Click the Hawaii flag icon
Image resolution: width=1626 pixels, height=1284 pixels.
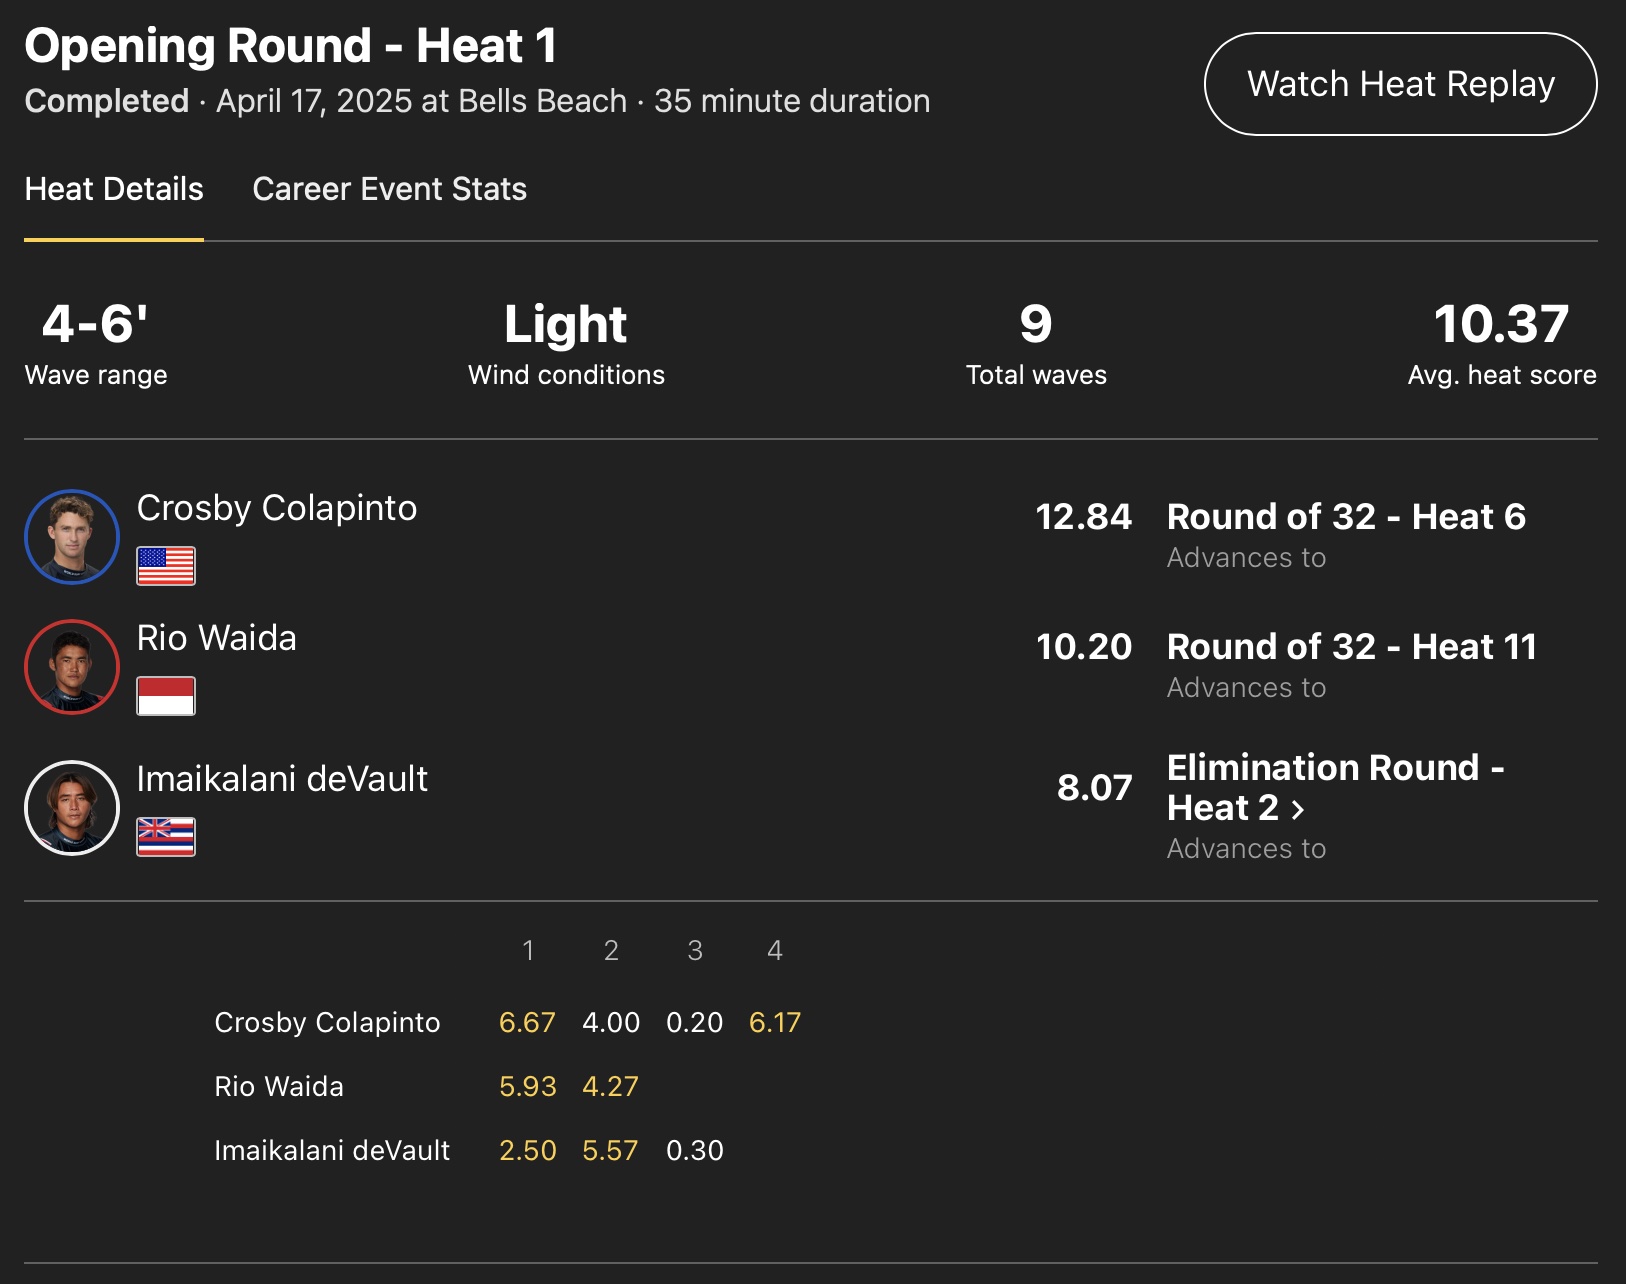[x=166, y=837]
